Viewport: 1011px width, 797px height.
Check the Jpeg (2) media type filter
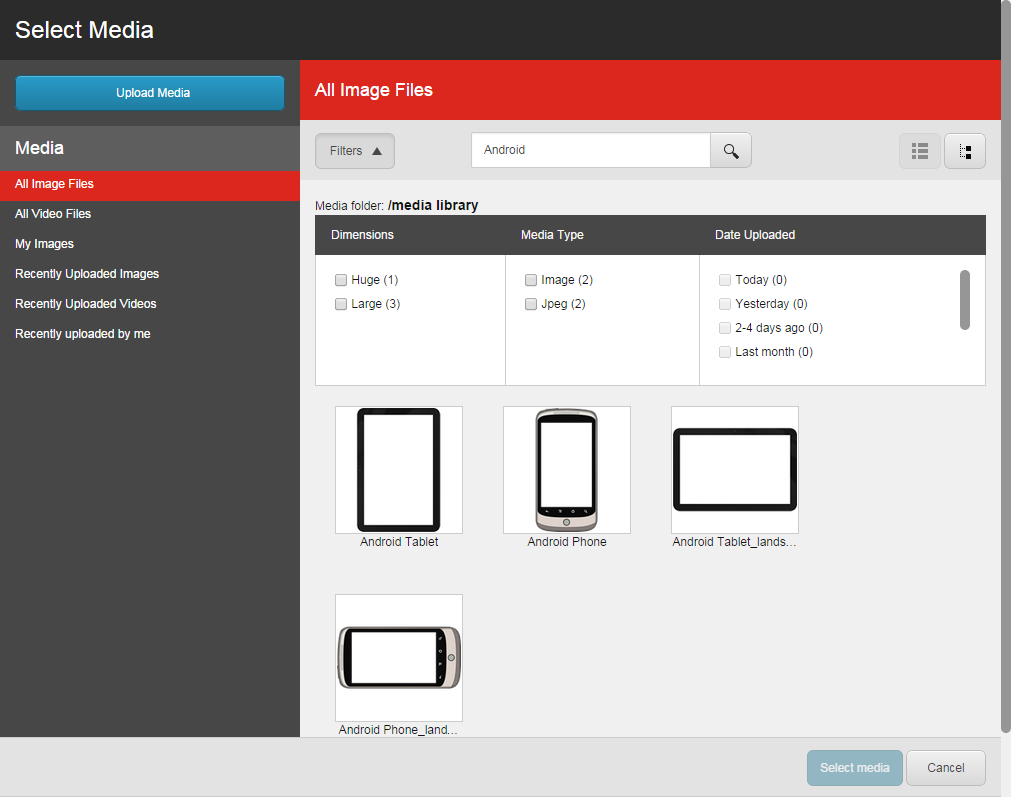coord(531,304)
